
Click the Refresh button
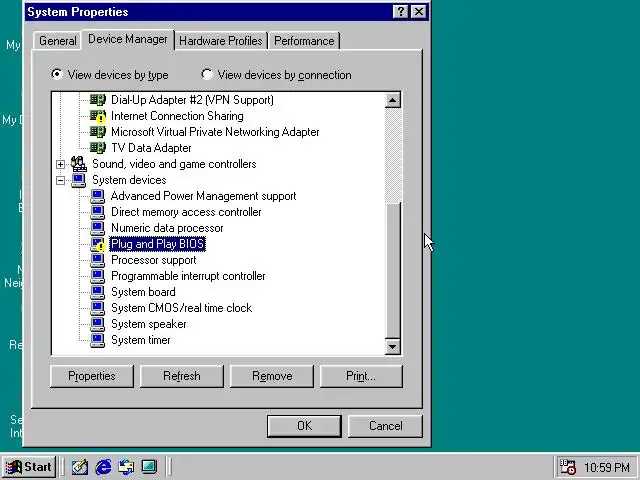182,376
